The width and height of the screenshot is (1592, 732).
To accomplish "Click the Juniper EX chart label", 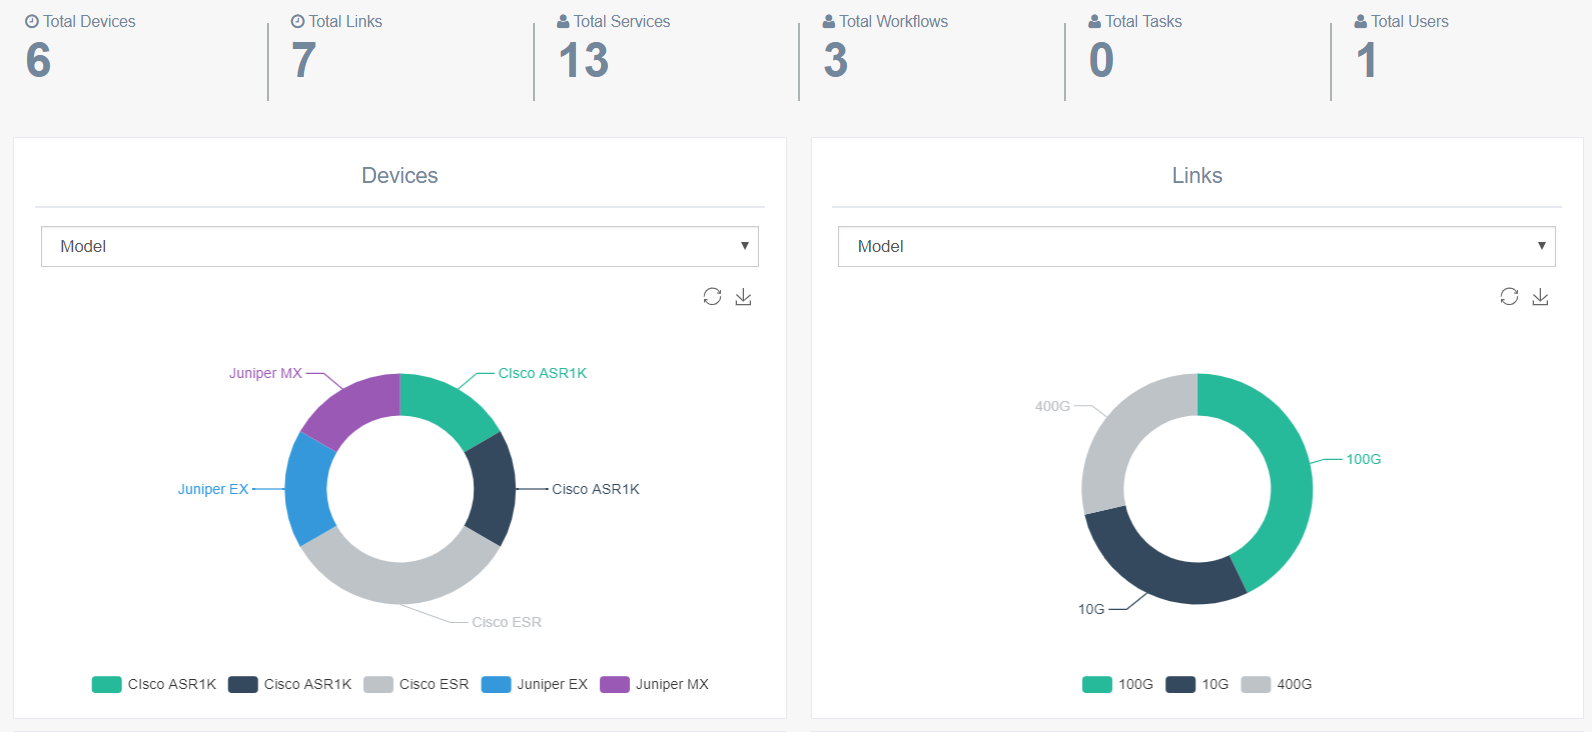I will click(x=213, y=489).
